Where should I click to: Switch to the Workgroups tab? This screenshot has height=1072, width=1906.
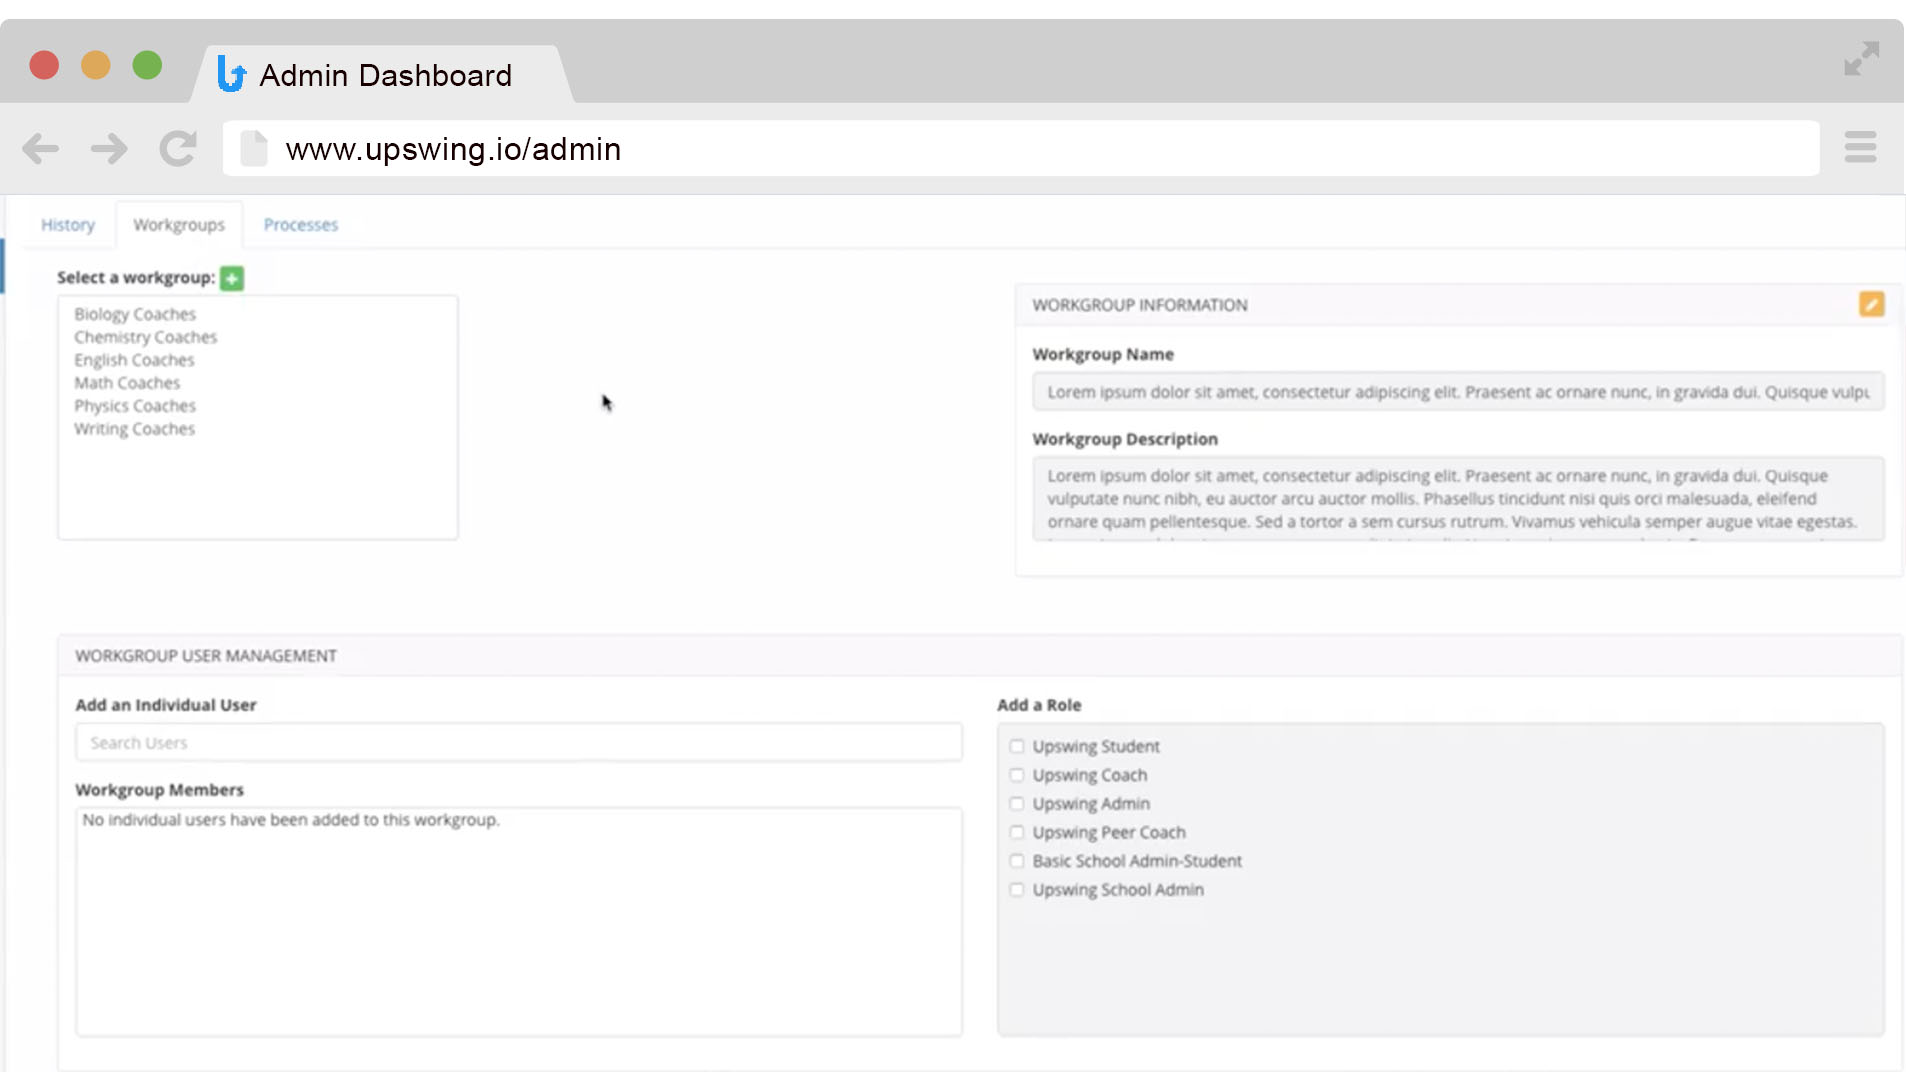[x=179, y=225]
